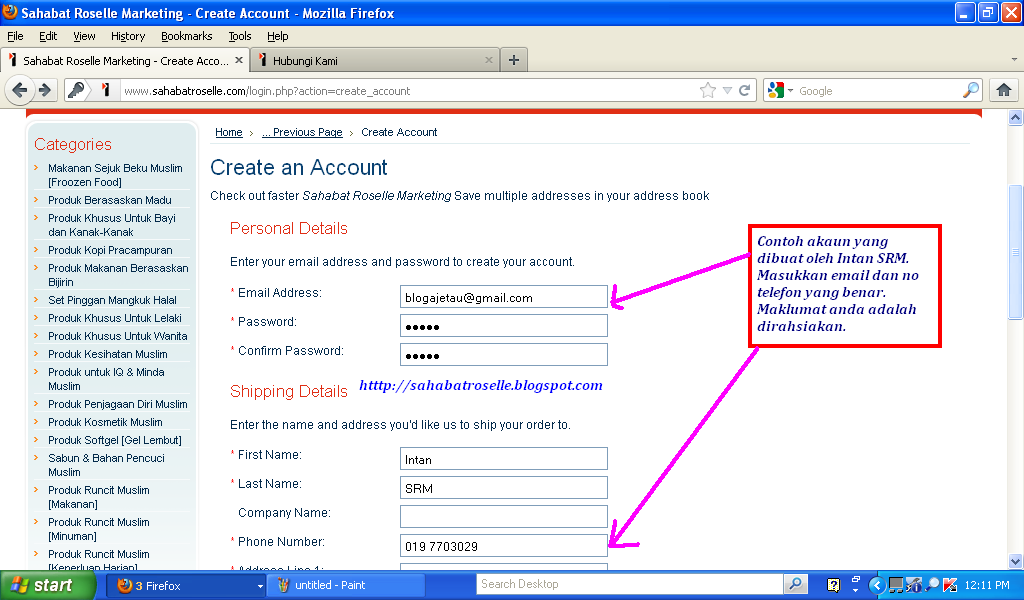Expand hidden tray icons with round arrow
Image resolution: width=1024 pixels, height=600 pixels.
point(876,585)
